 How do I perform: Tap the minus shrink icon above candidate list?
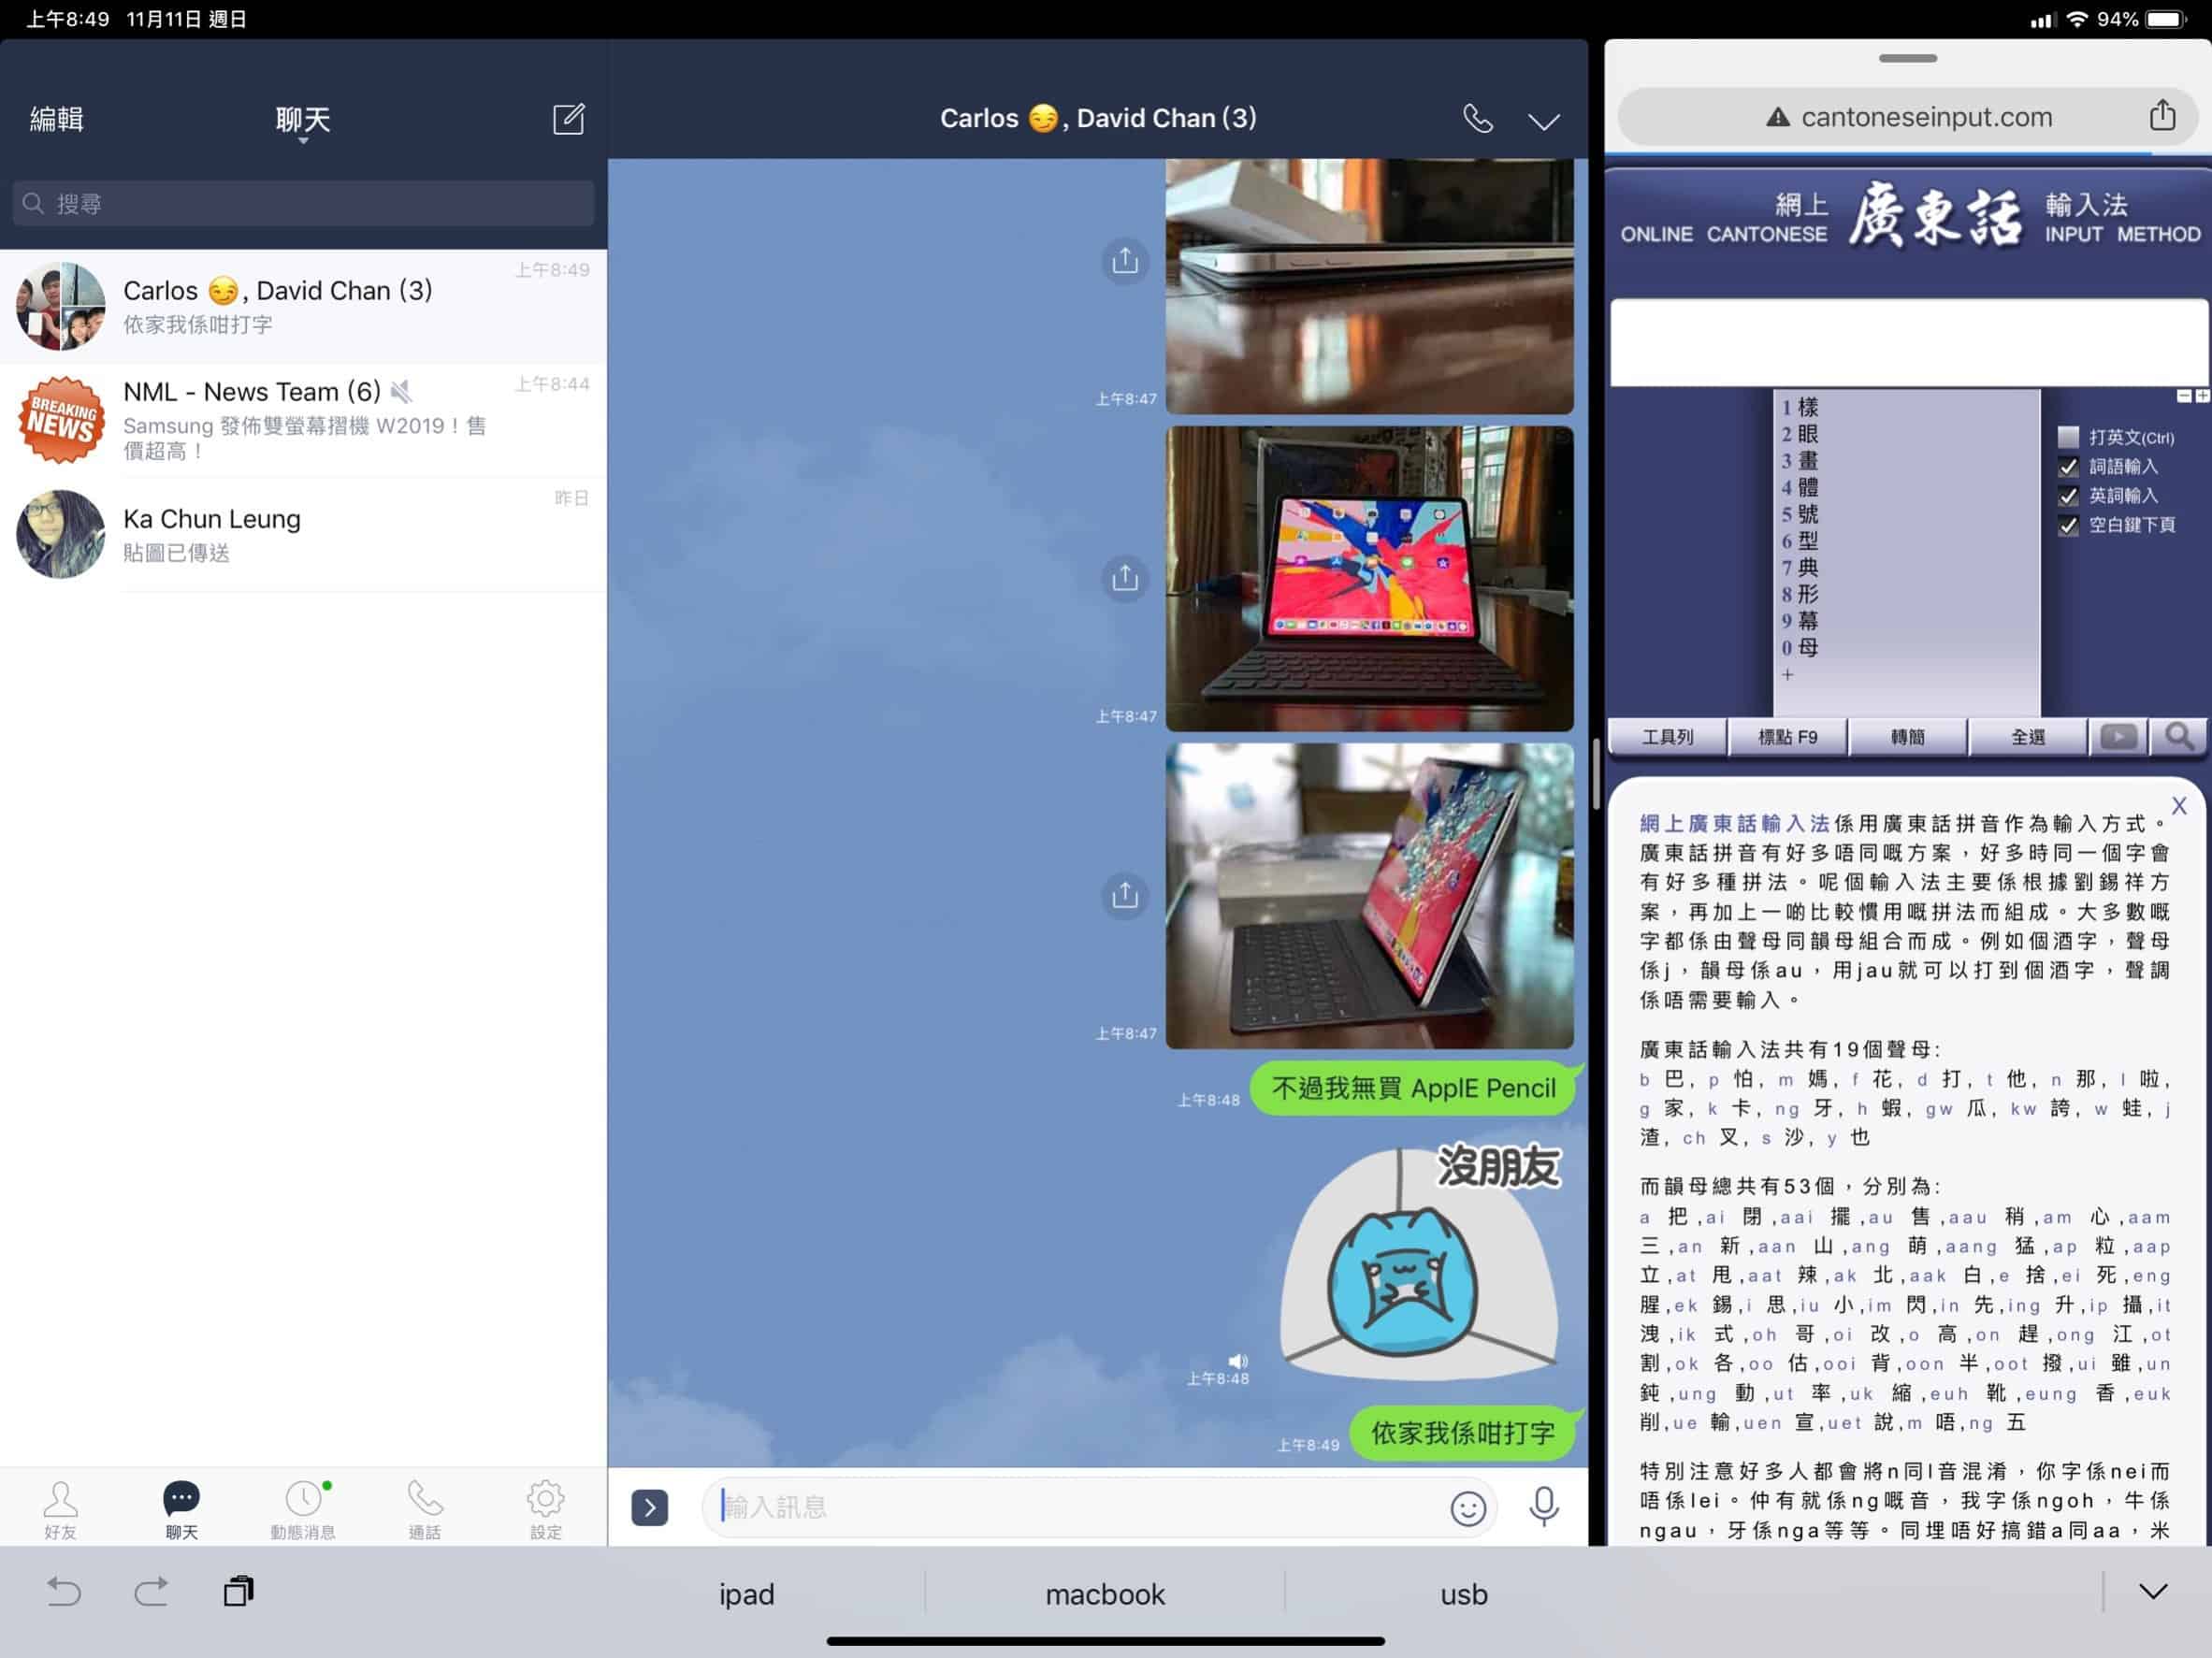pos(2183,396)
